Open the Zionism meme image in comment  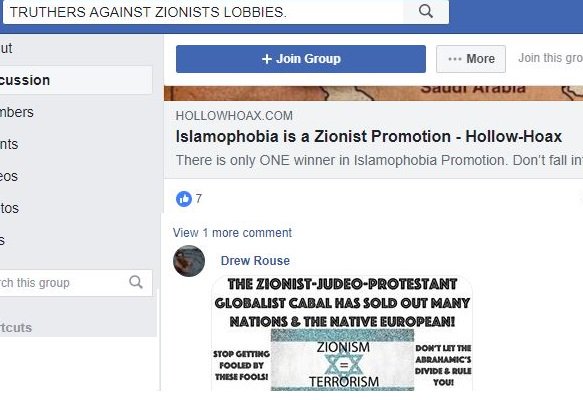(342, 333)
